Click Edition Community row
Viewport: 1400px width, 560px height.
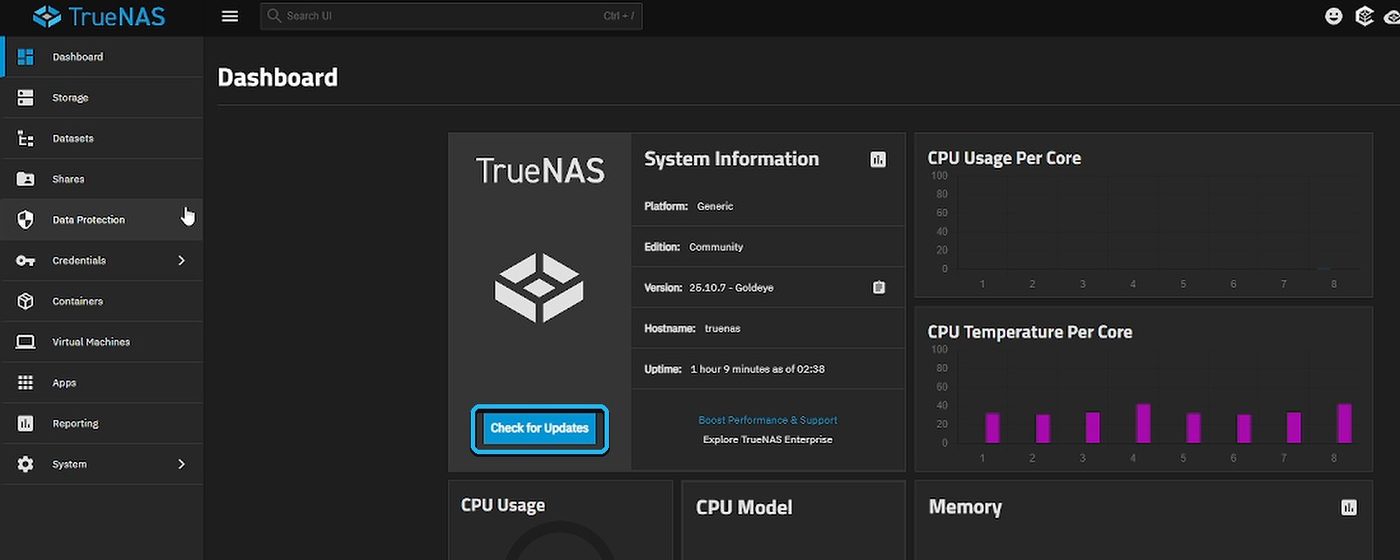768,247
